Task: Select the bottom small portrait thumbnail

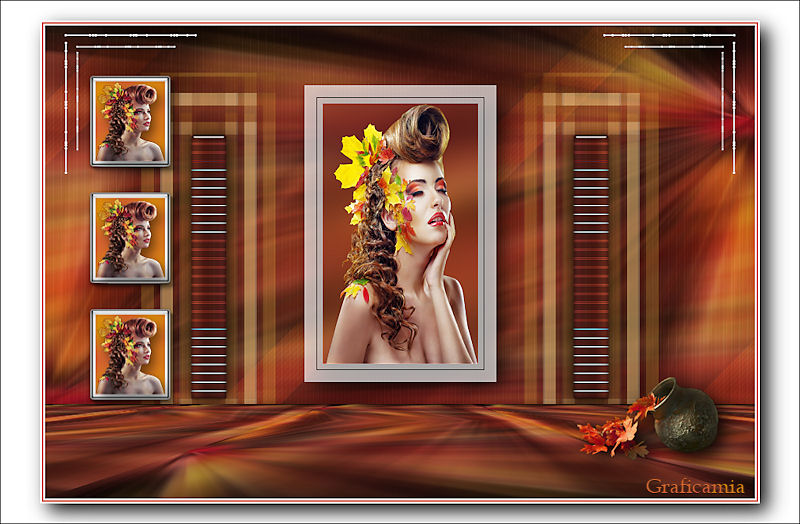Action: (x=130, y=354)
